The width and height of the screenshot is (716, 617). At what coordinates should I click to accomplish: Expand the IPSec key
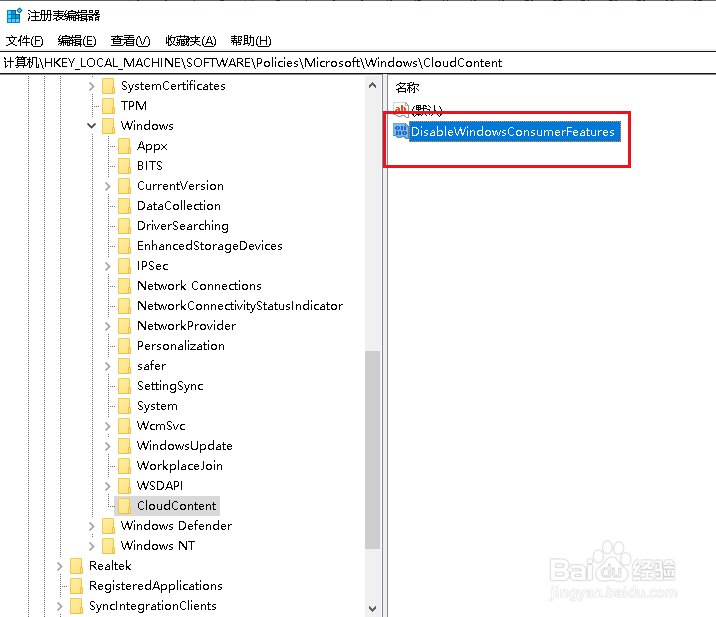click(x=107, y=266)
